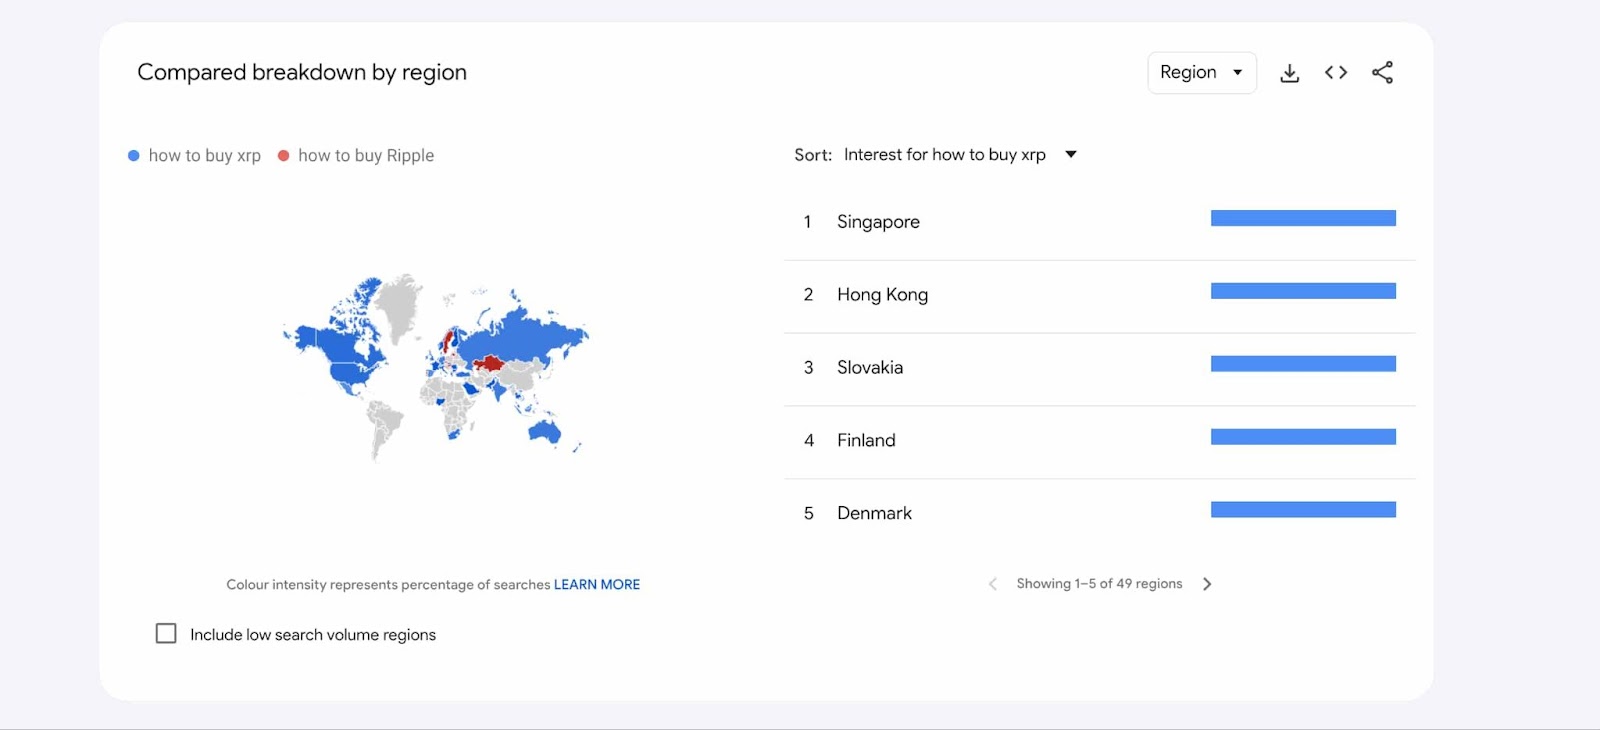Open the LEARN MORE link
This screenshot has width=1600, height=730.
[597, 585]
